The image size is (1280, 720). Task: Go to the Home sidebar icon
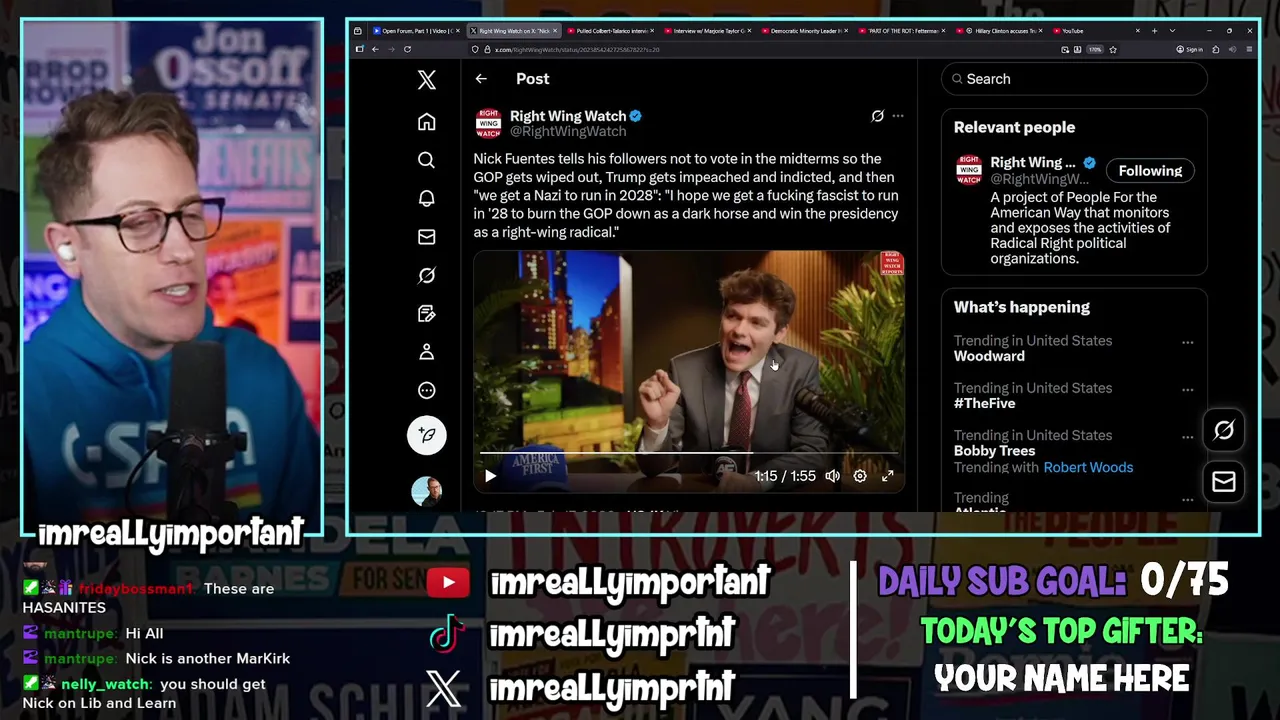coord(427,122)
